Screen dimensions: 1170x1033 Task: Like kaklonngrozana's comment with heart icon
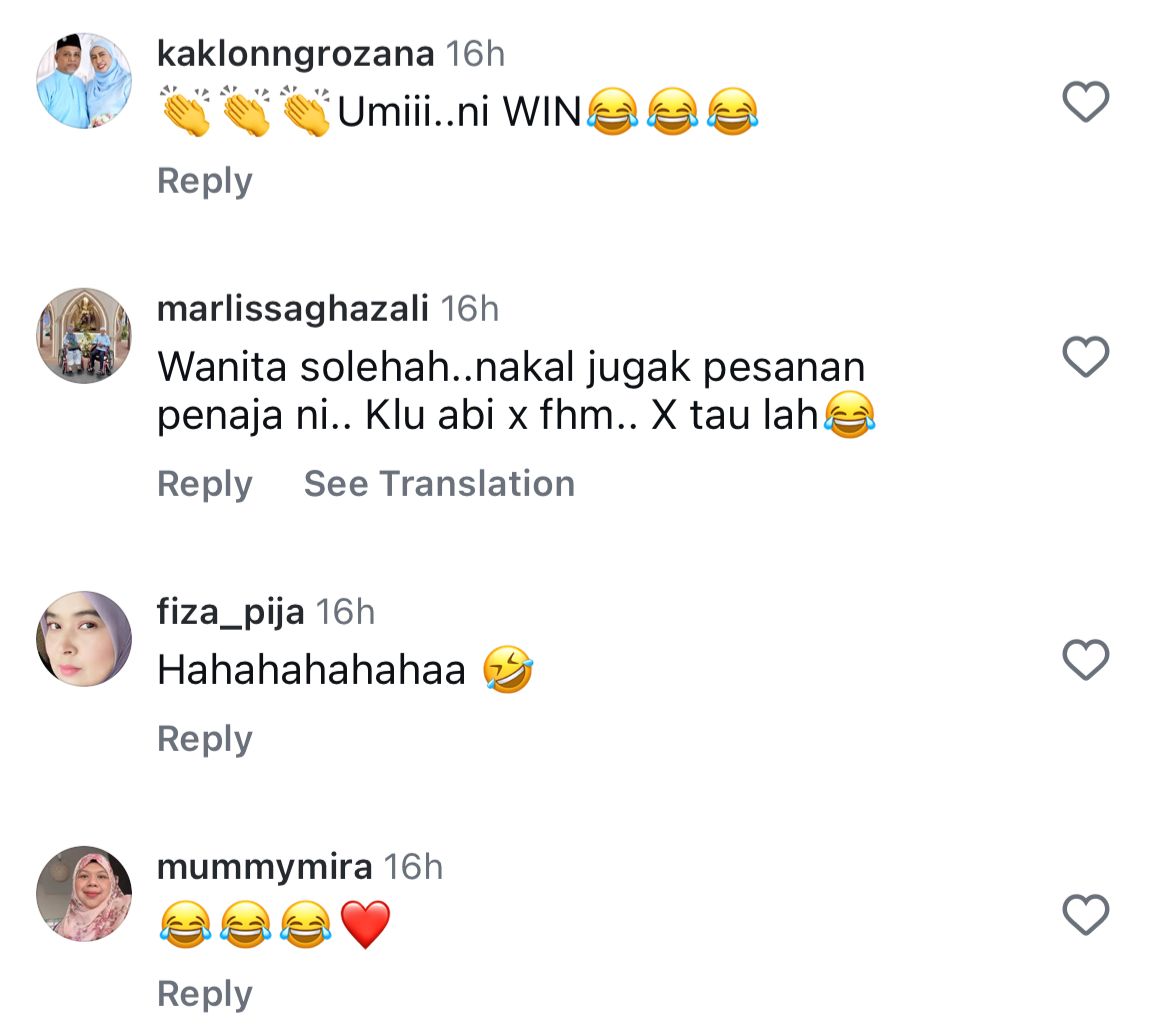(x=1086, y=101)
